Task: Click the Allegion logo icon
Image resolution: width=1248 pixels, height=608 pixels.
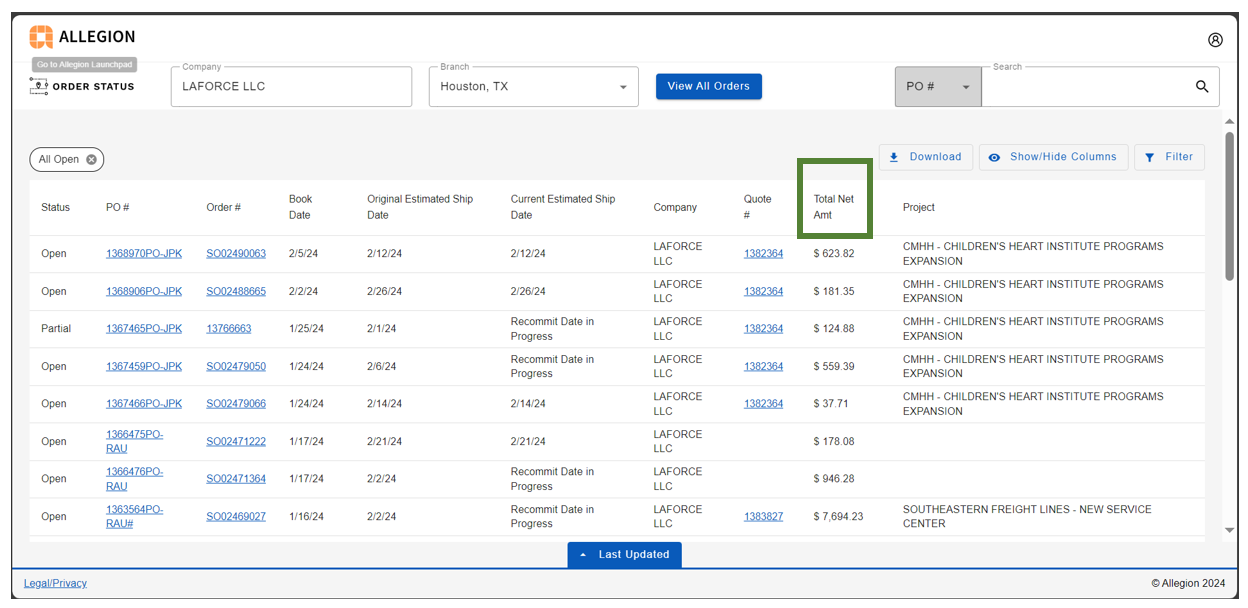Action: 41,37
